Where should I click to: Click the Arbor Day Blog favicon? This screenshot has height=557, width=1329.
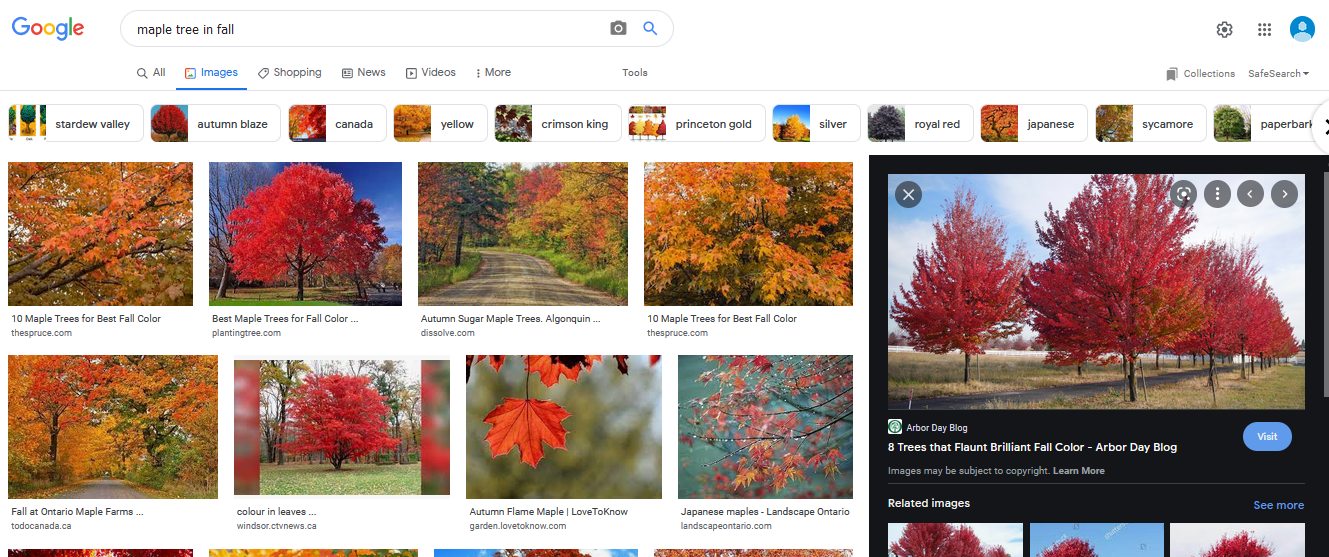point(895,427)
